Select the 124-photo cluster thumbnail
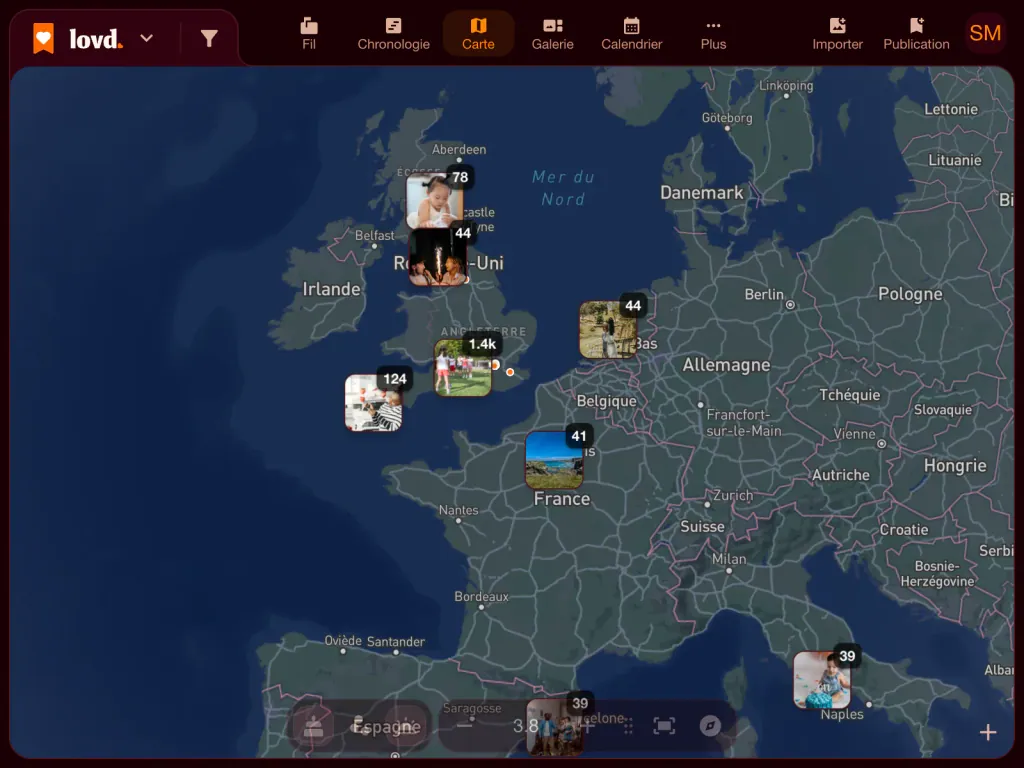This screenshot has height=768, width=1024. 374,403
